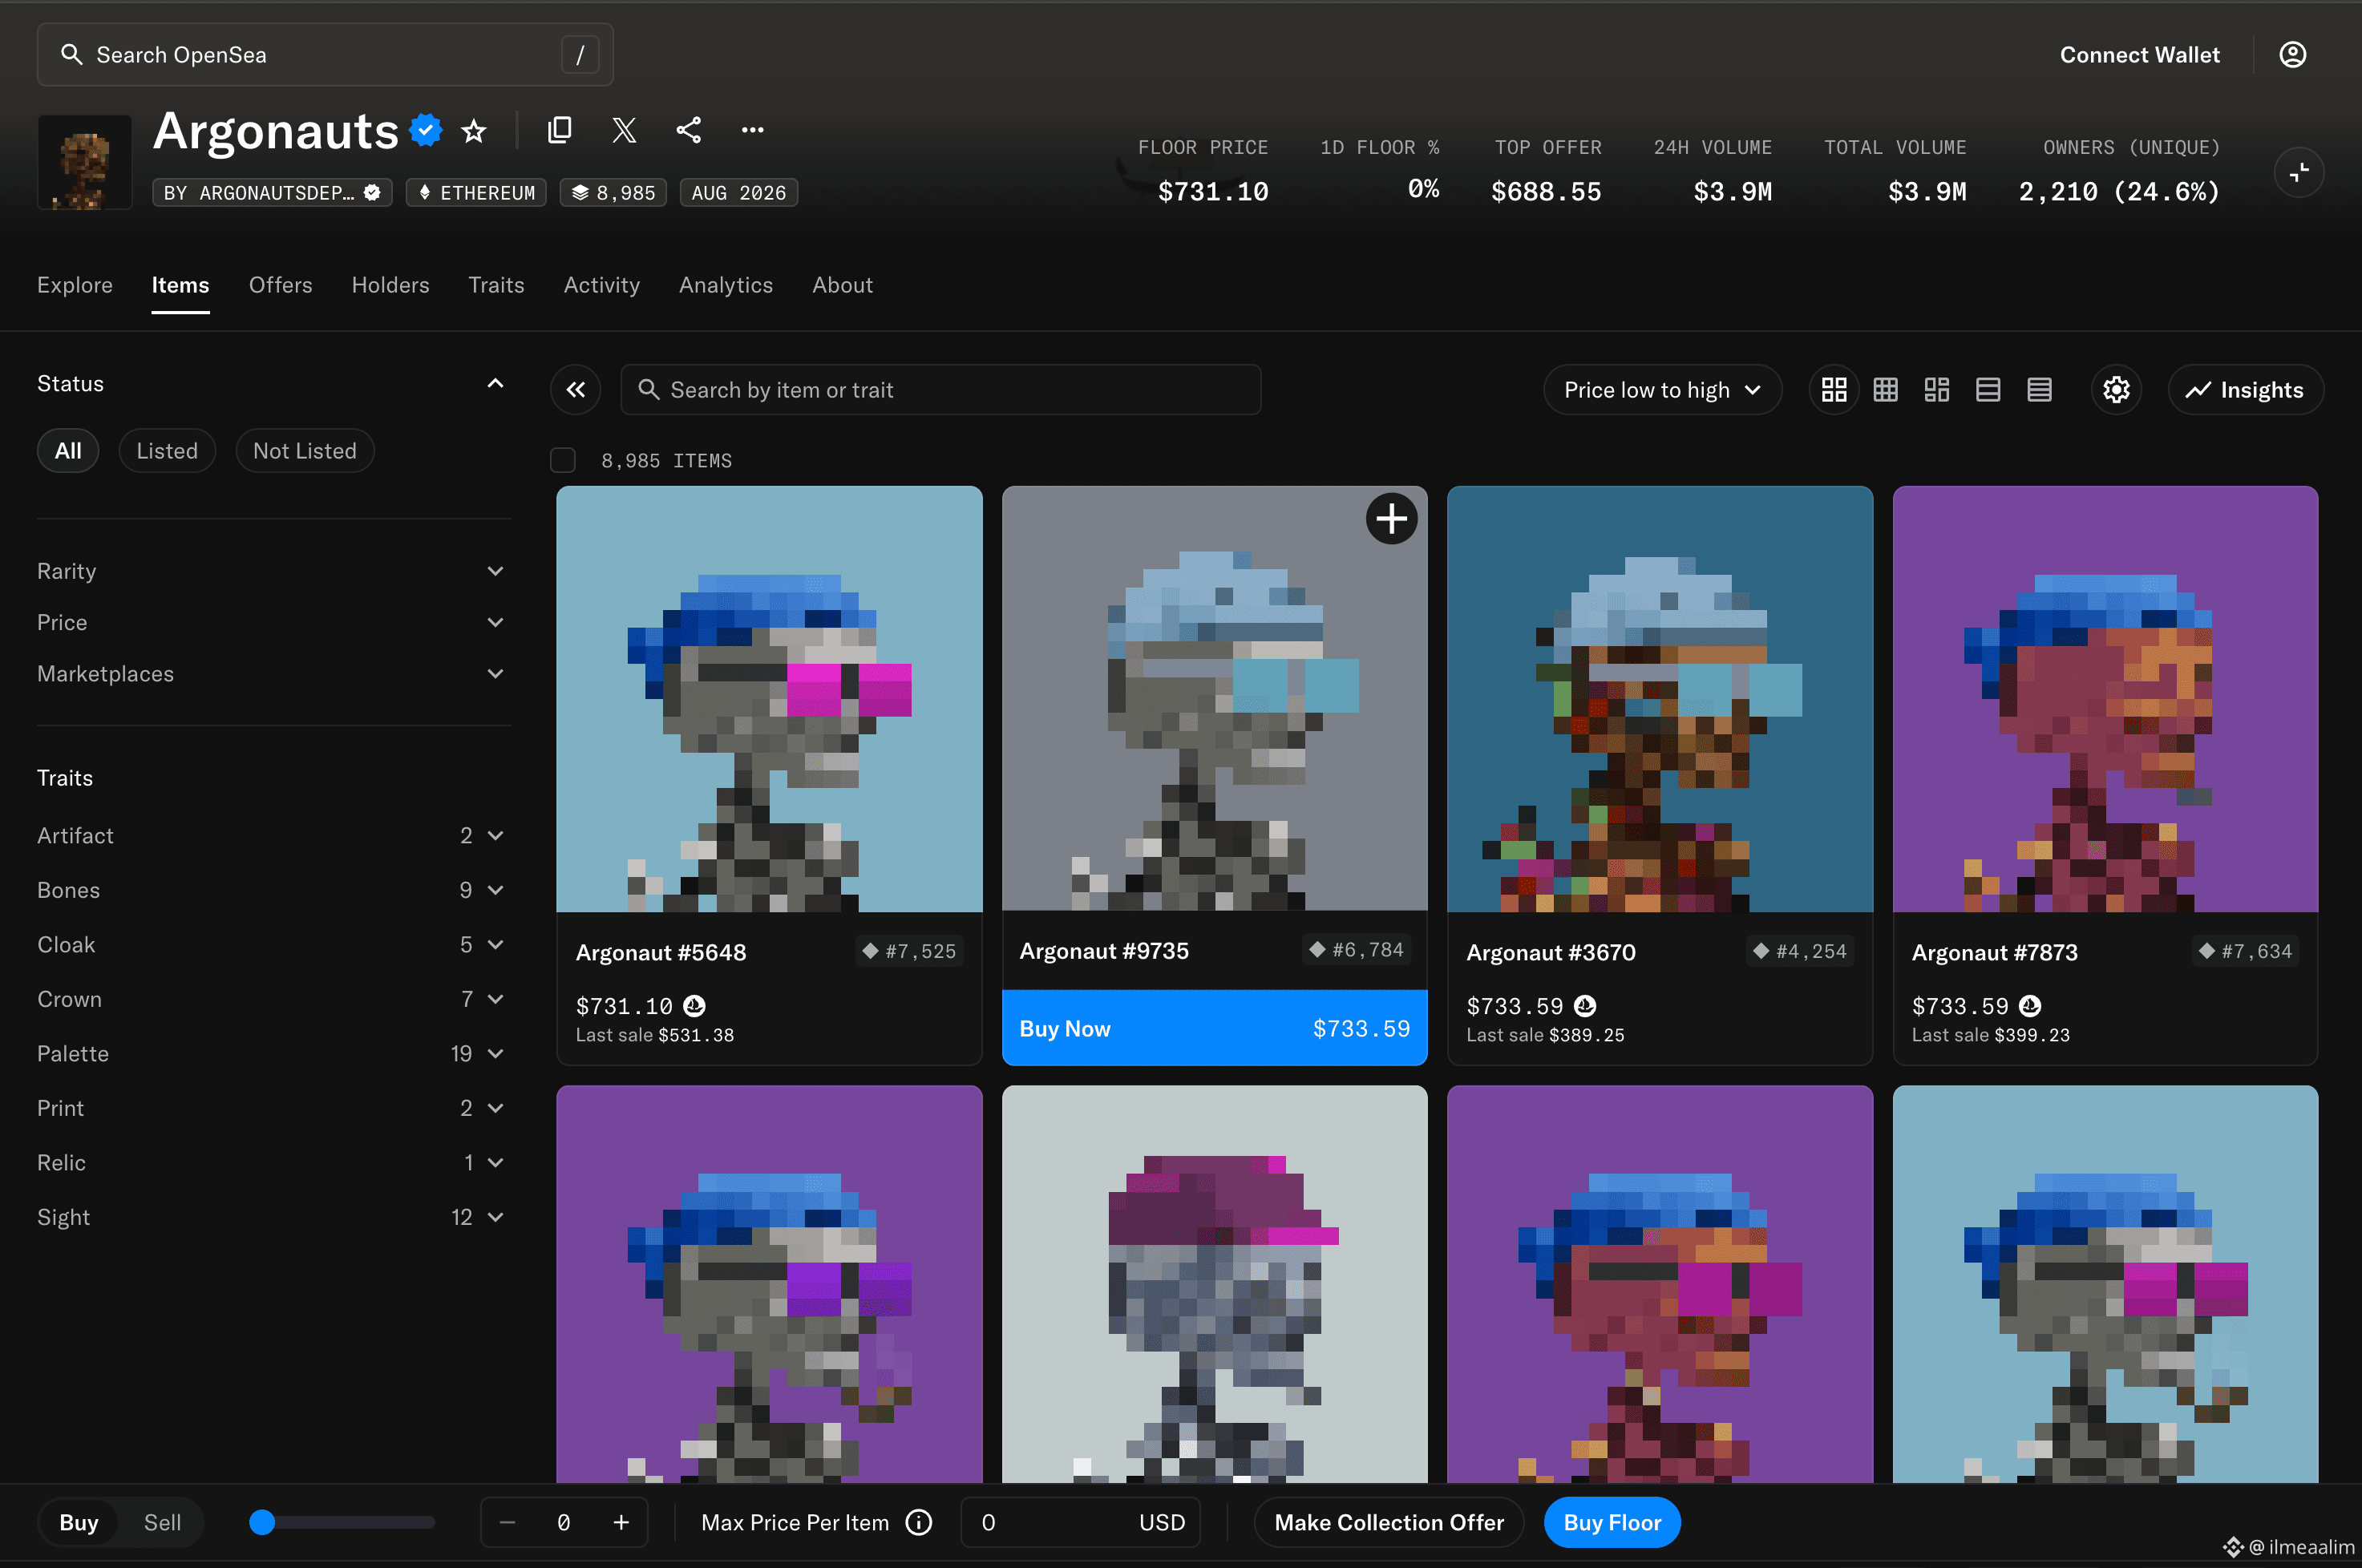
Task: Click the 8,985 supply badge
Action: [613, 192]
